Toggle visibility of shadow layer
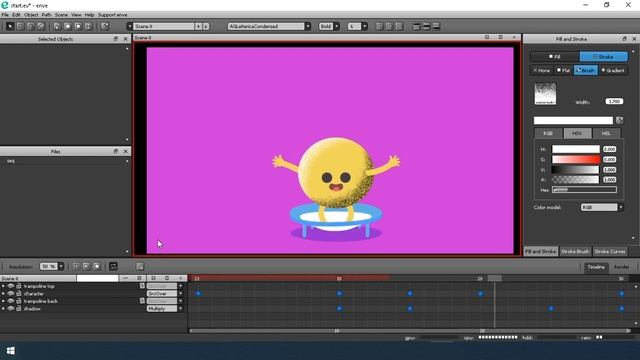 (x=11, y=309)
